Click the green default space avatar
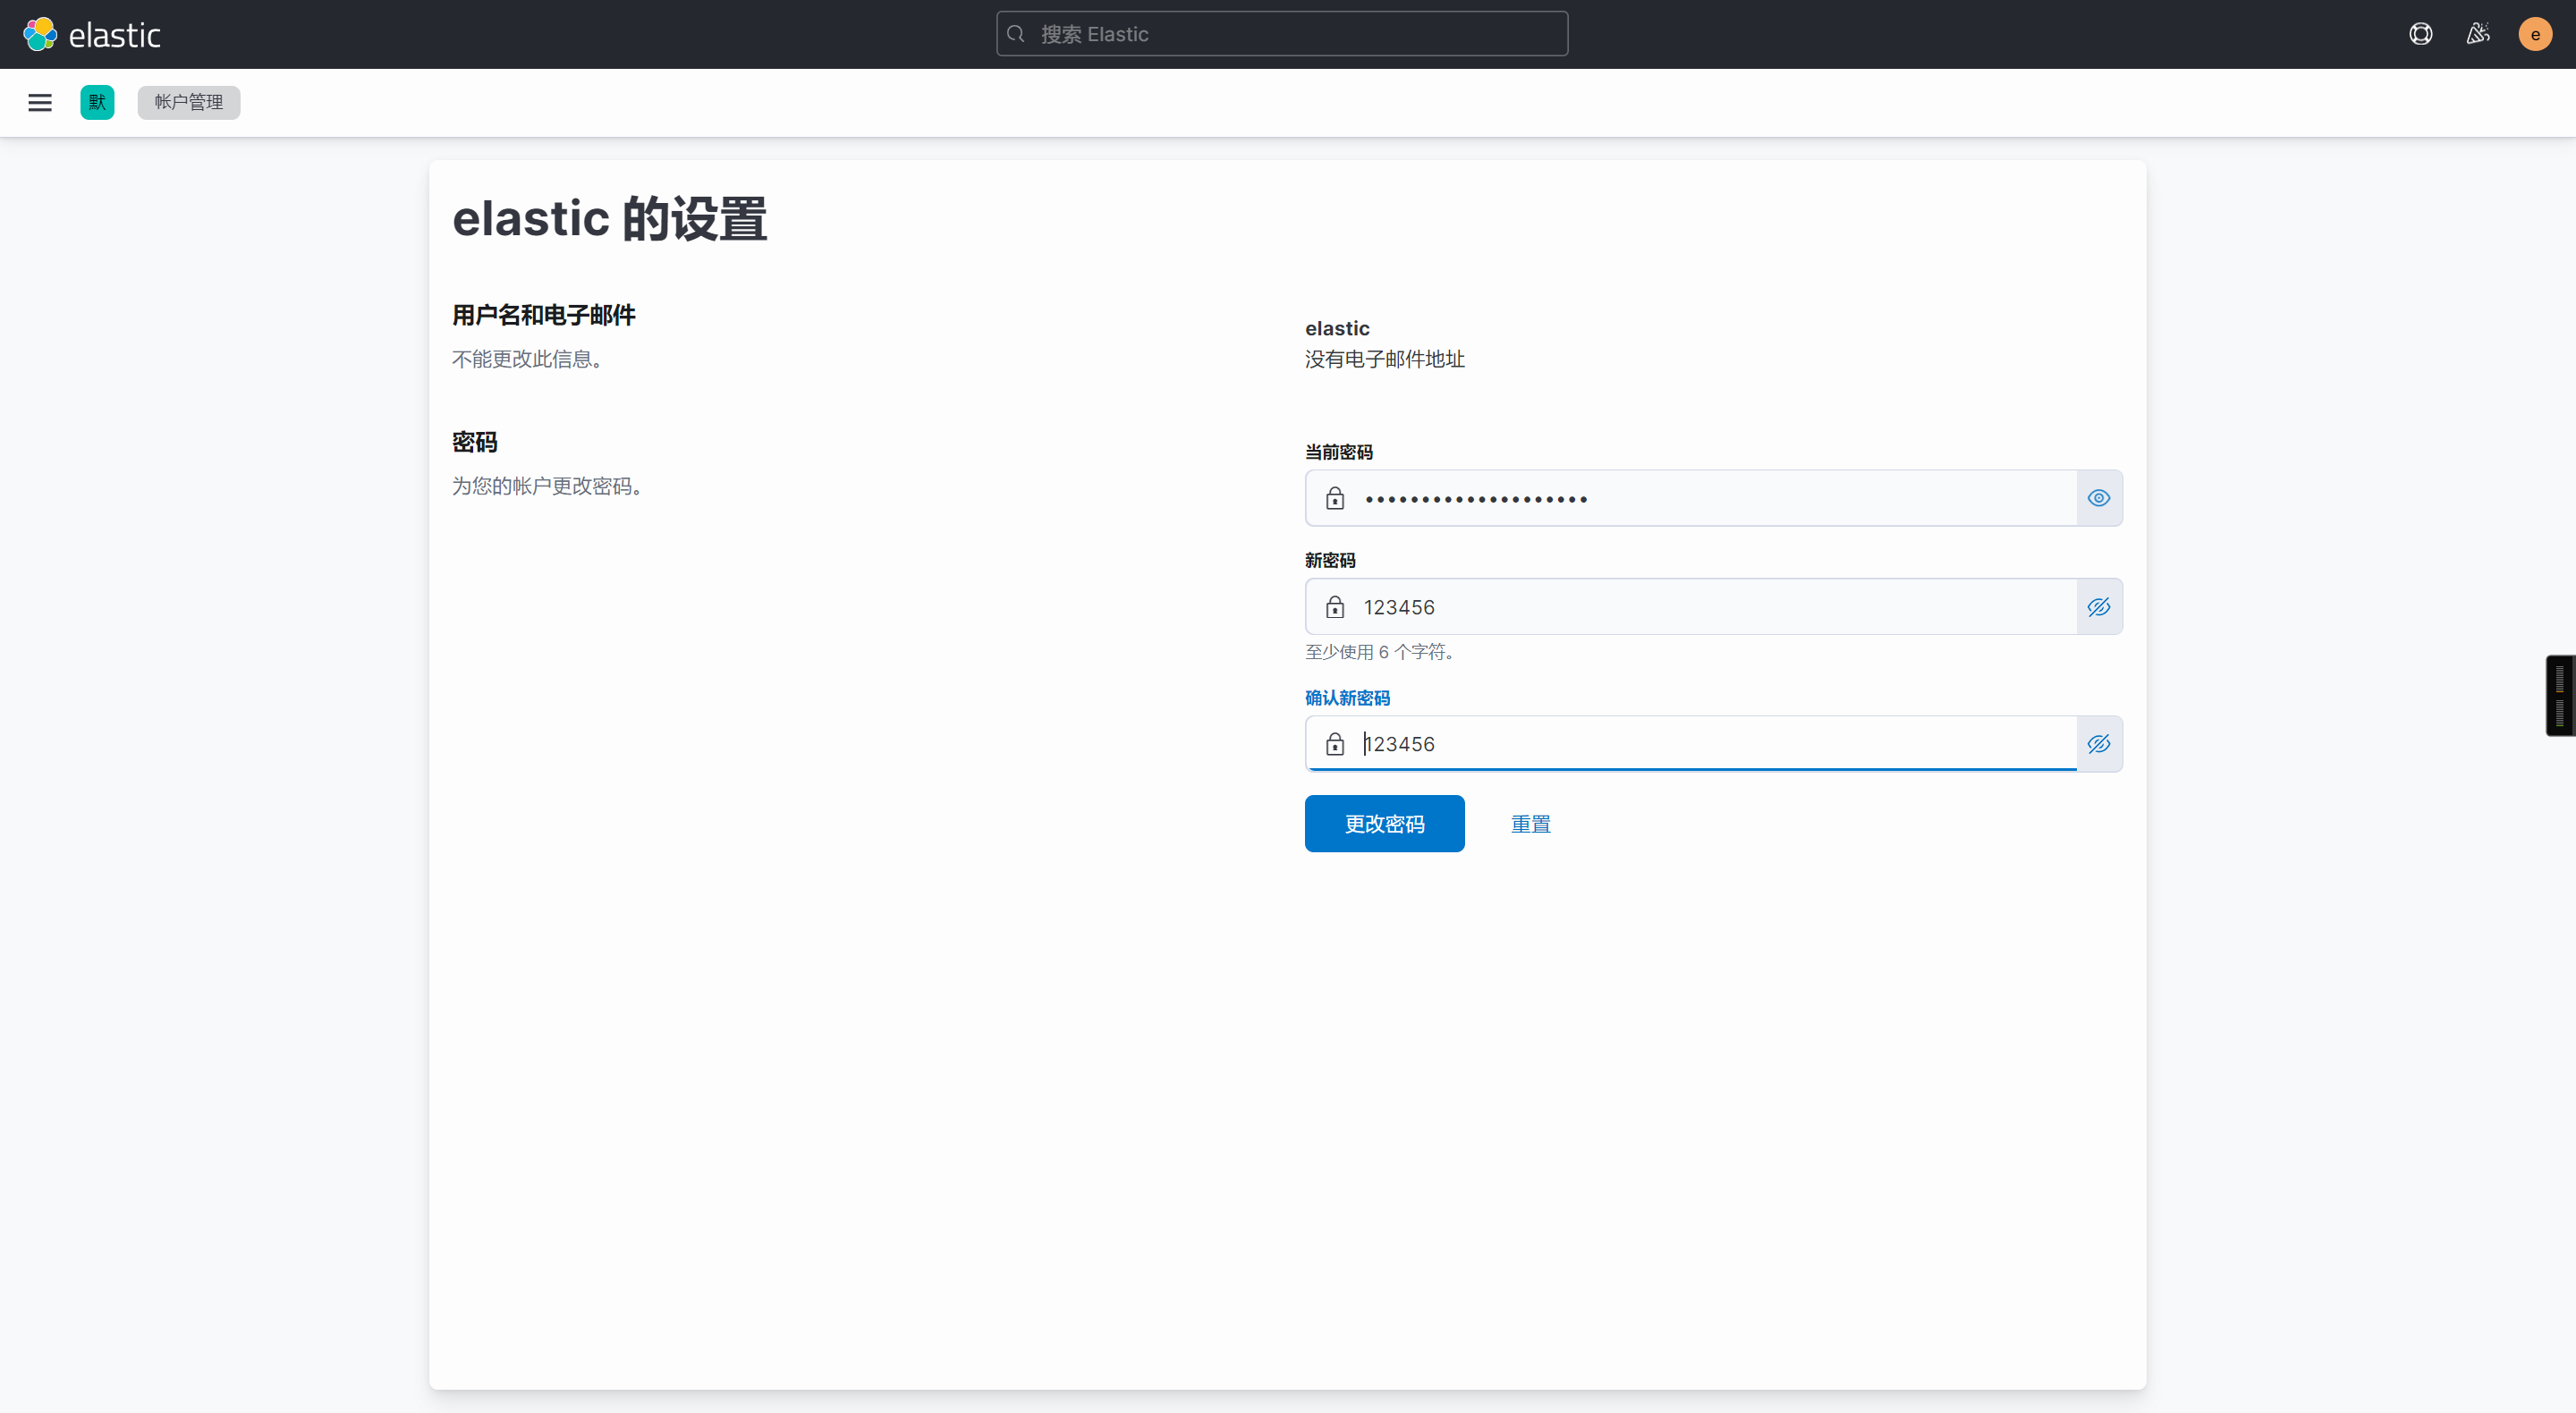2576x1413 pixels. (97, 102)
